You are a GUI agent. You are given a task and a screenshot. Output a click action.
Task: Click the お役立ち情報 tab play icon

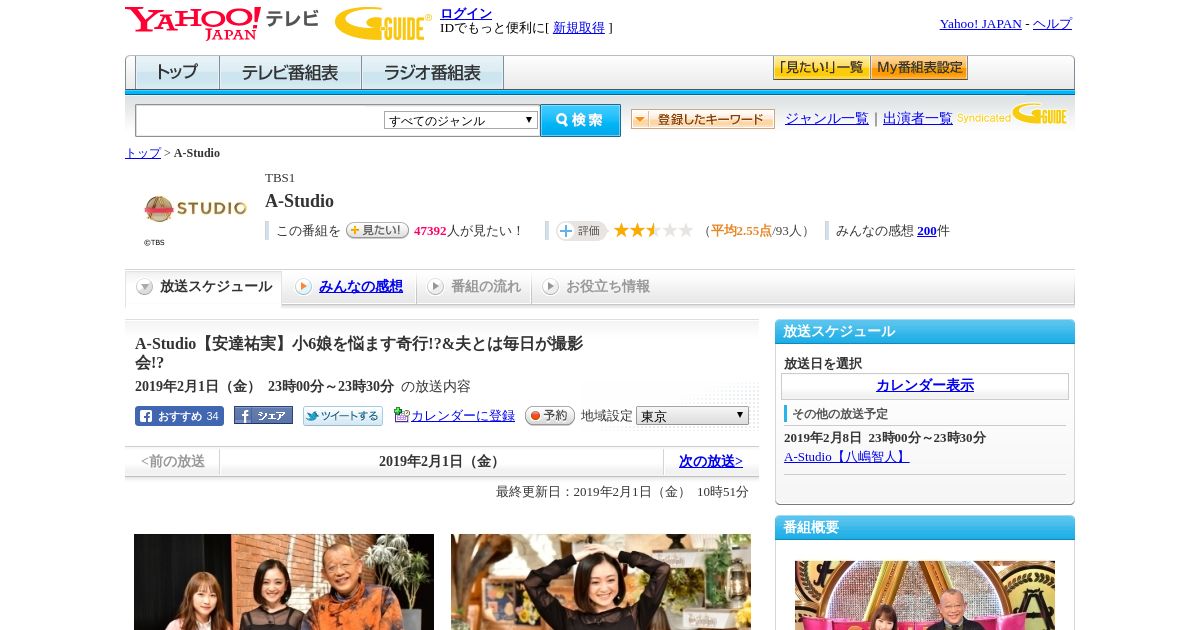[550, 287]
